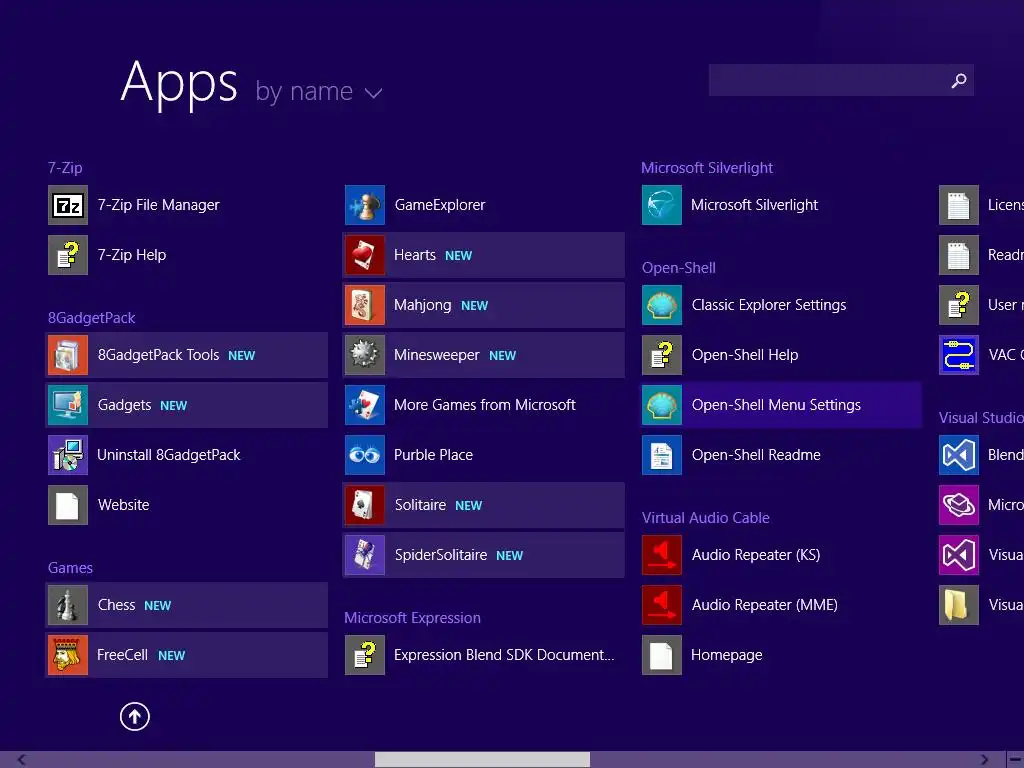This screenshot has height=768, width=1024.
Task: Click the 'Minesweeper' app name text
Action: pyautogui.click(x=437, y=355)
